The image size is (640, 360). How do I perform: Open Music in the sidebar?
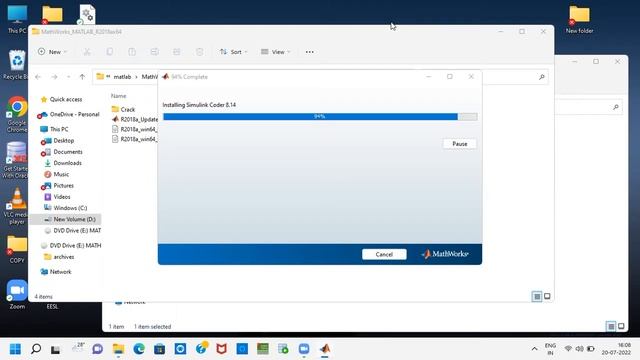point(61,174)
